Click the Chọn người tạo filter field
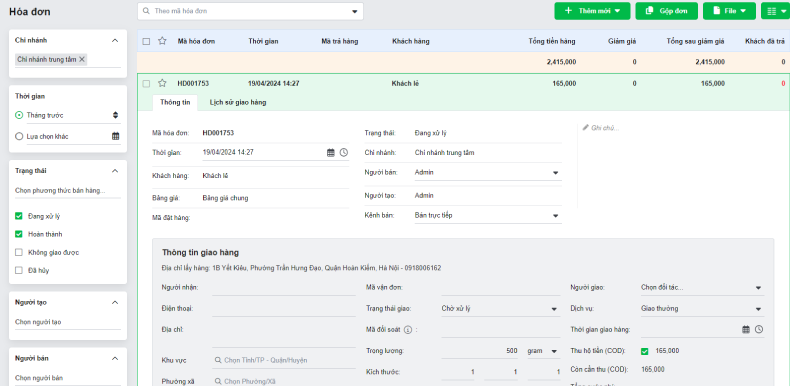The image size is (790, 386). tap(68, 322)
